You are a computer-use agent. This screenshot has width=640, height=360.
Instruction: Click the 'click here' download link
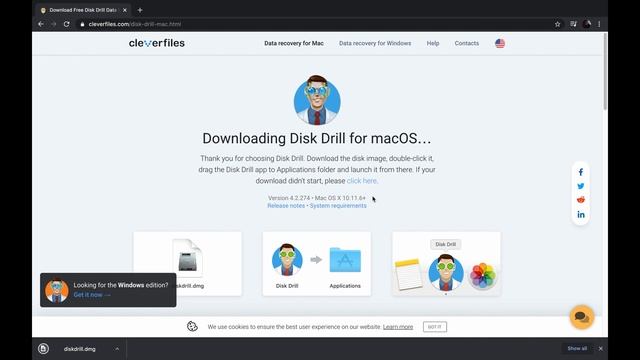[362, 181]
